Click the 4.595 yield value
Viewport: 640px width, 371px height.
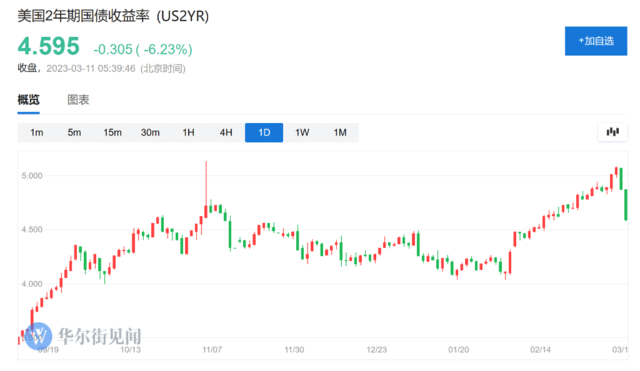pyautogui.click(x=49, y=46)
